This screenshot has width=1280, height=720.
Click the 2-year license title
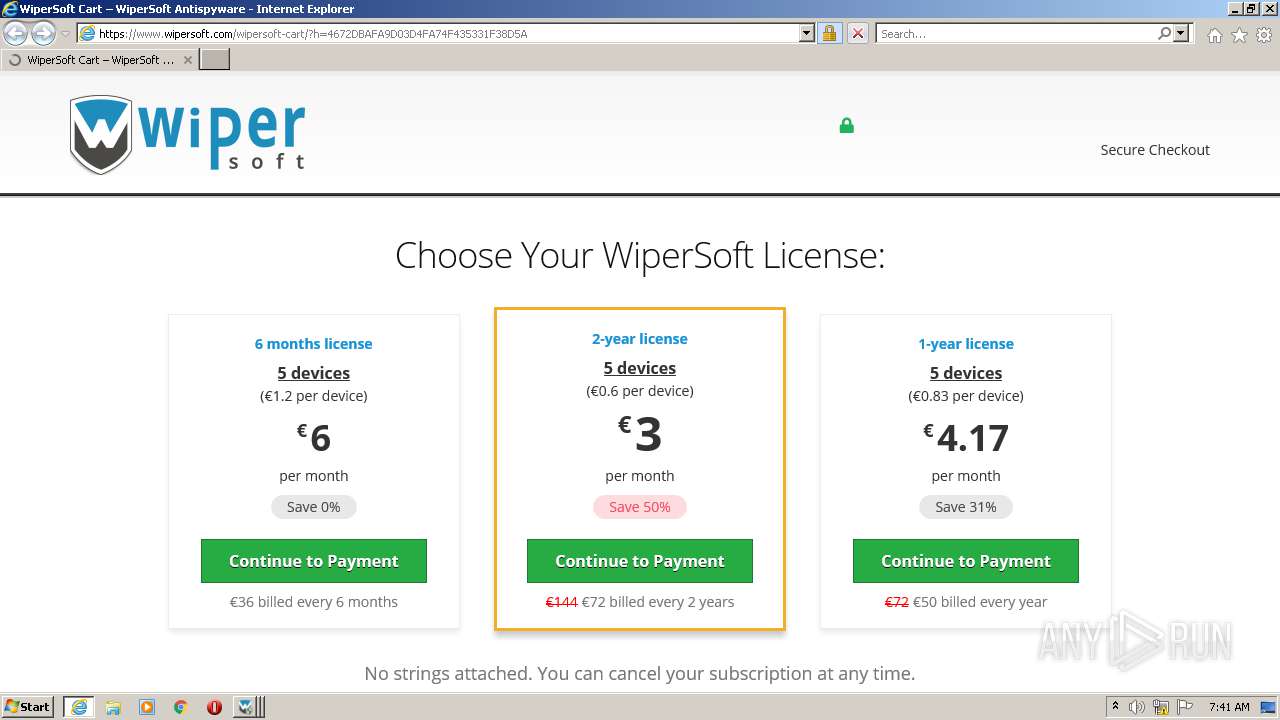click(x=640, y=339)
